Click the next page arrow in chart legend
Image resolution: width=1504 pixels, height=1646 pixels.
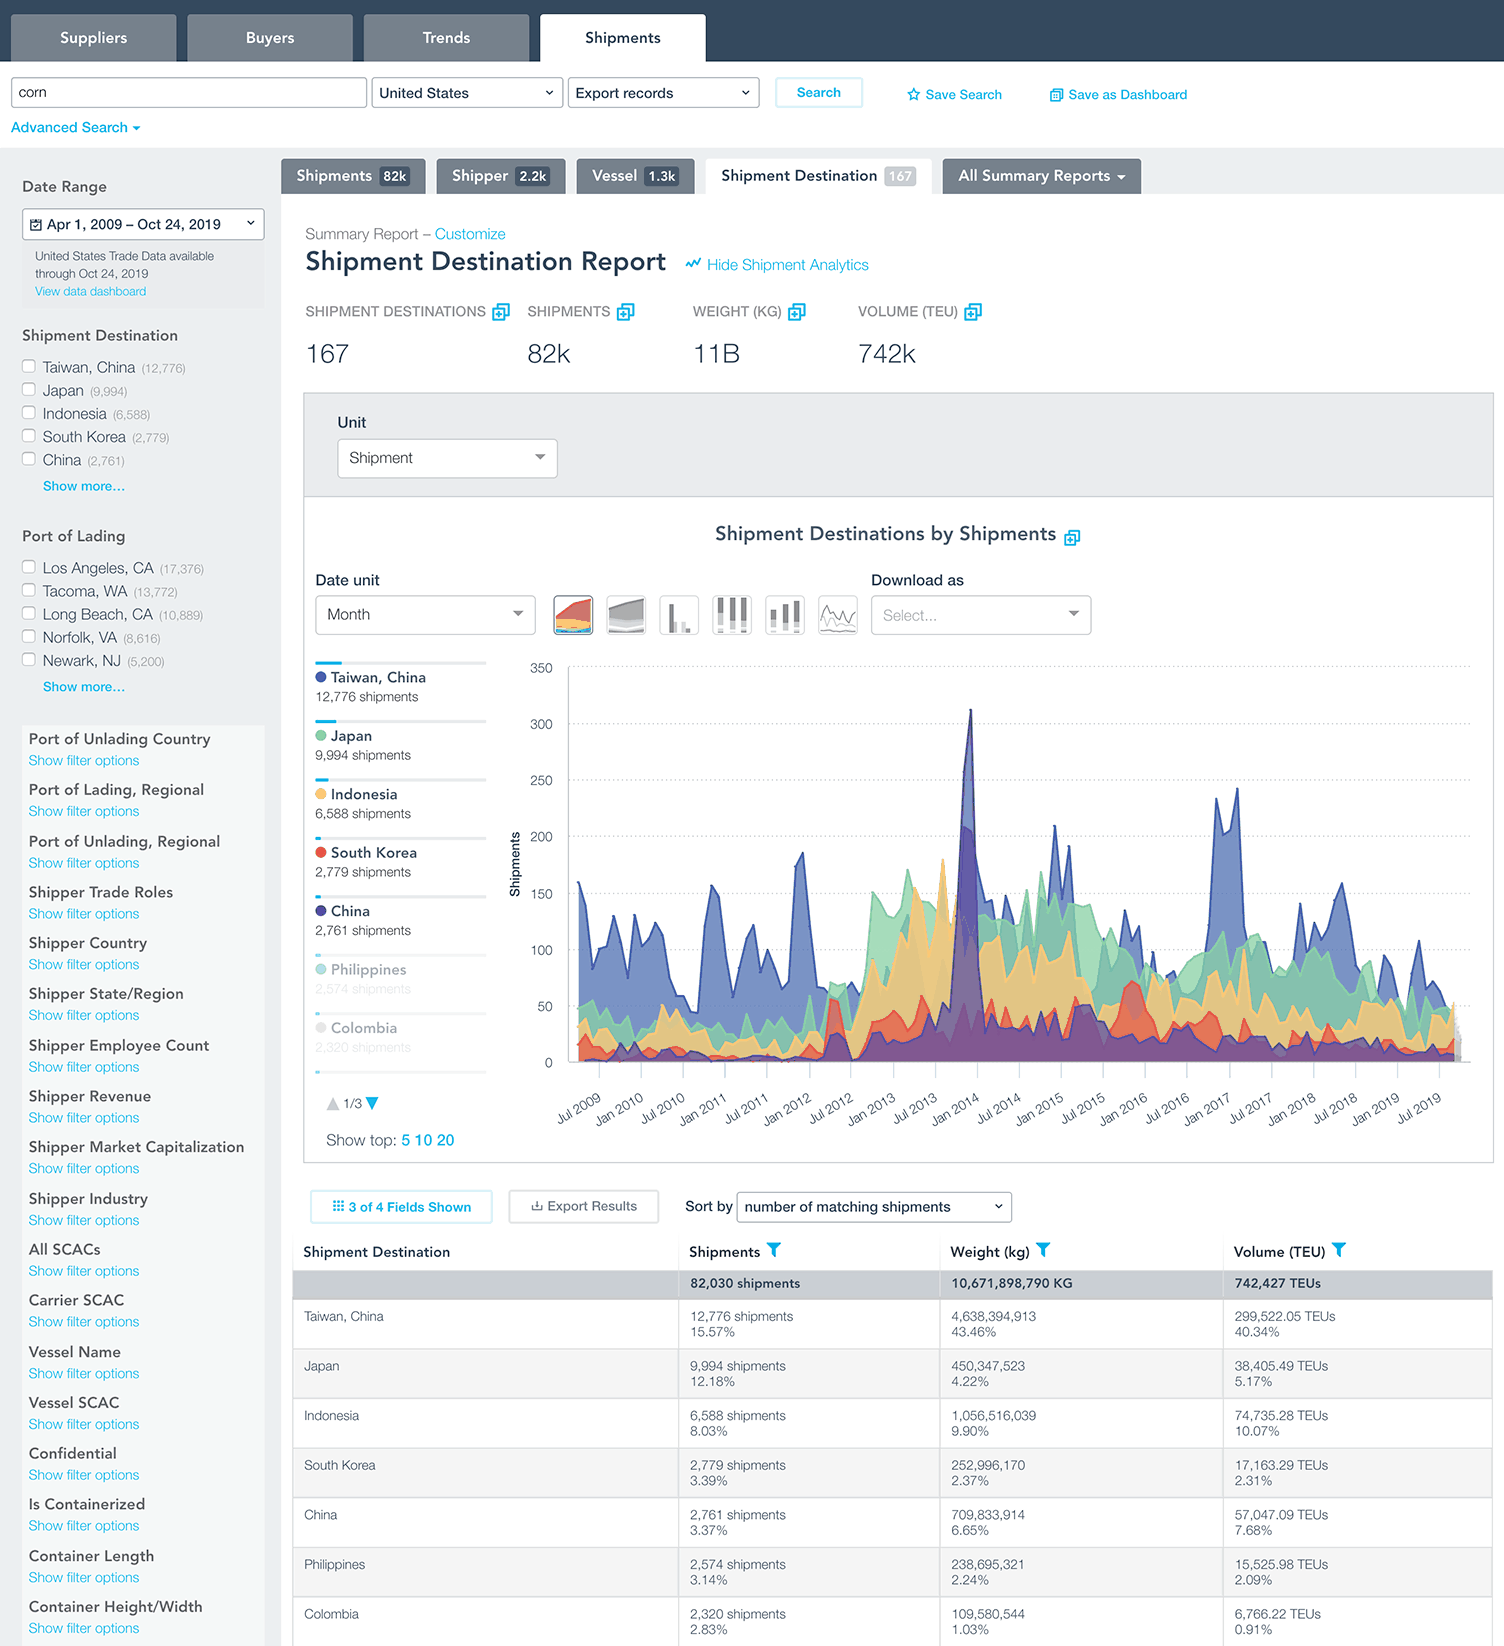tap(373, 1104)
